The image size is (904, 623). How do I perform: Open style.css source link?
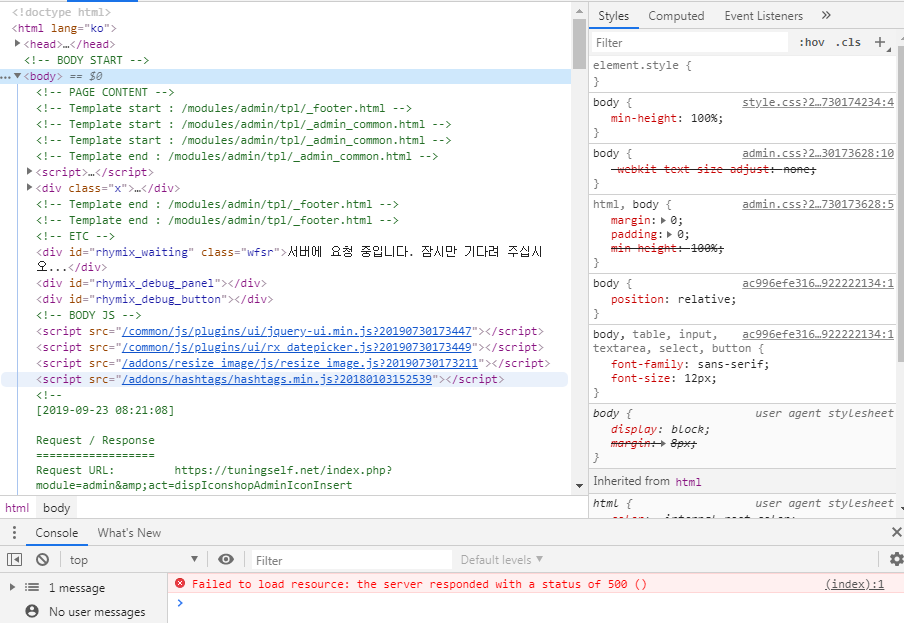[818, 102]
